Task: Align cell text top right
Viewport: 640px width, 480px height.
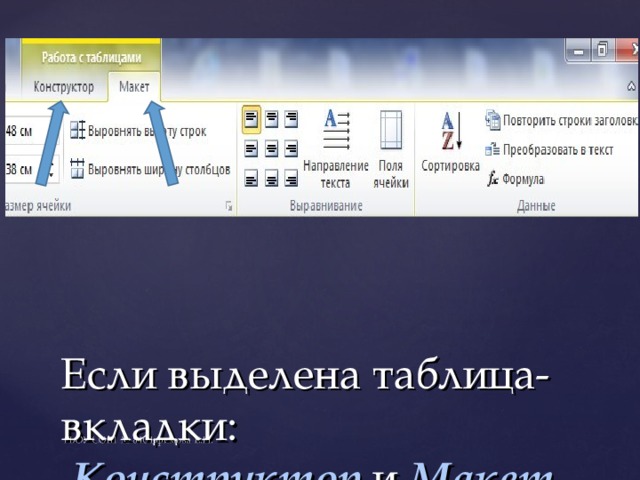Action: click(291, 119)
